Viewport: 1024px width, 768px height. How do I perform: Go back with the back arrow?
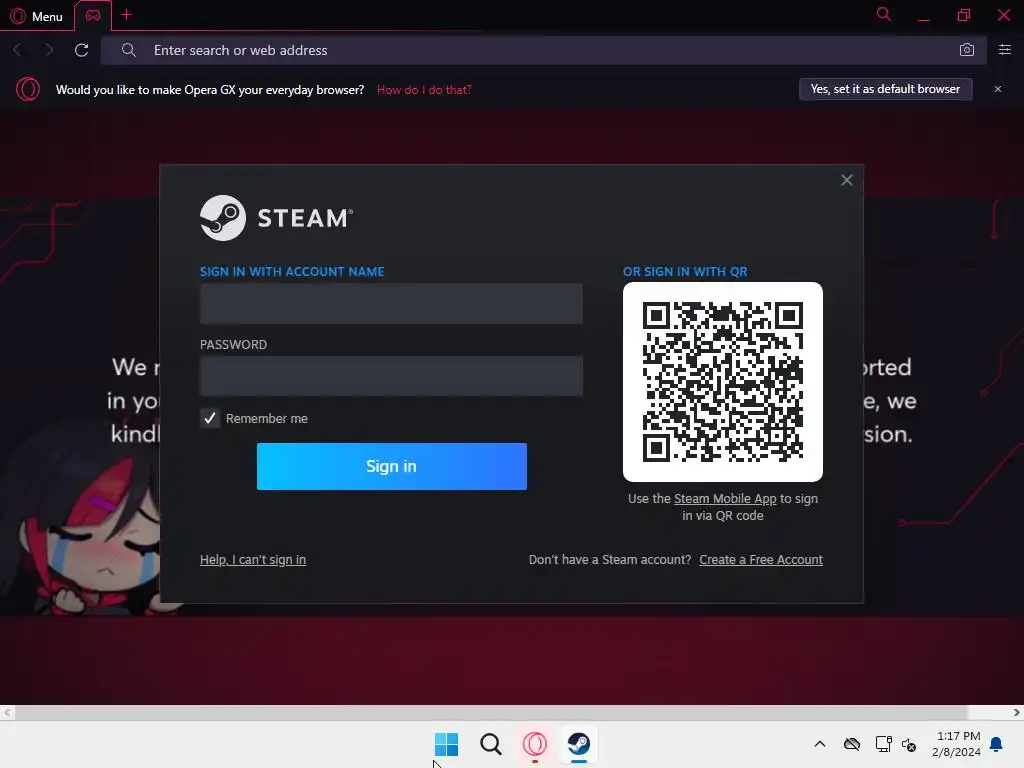pyautogui.click(x=18, y=50)
